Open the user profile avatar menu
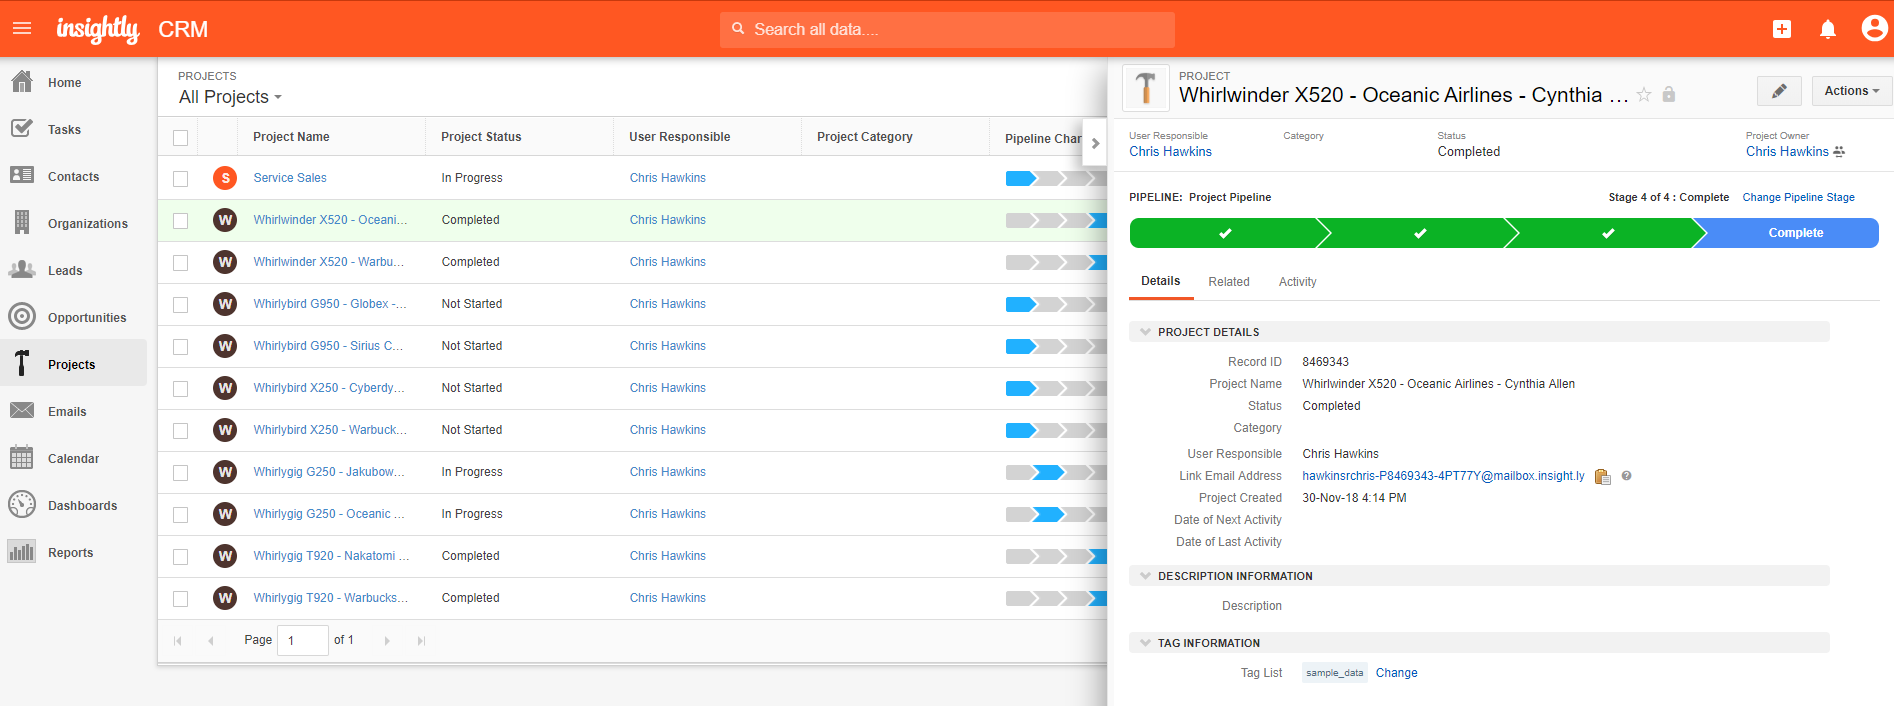1894x706 pixels. pyautogui.click(x=1874, y=28)
